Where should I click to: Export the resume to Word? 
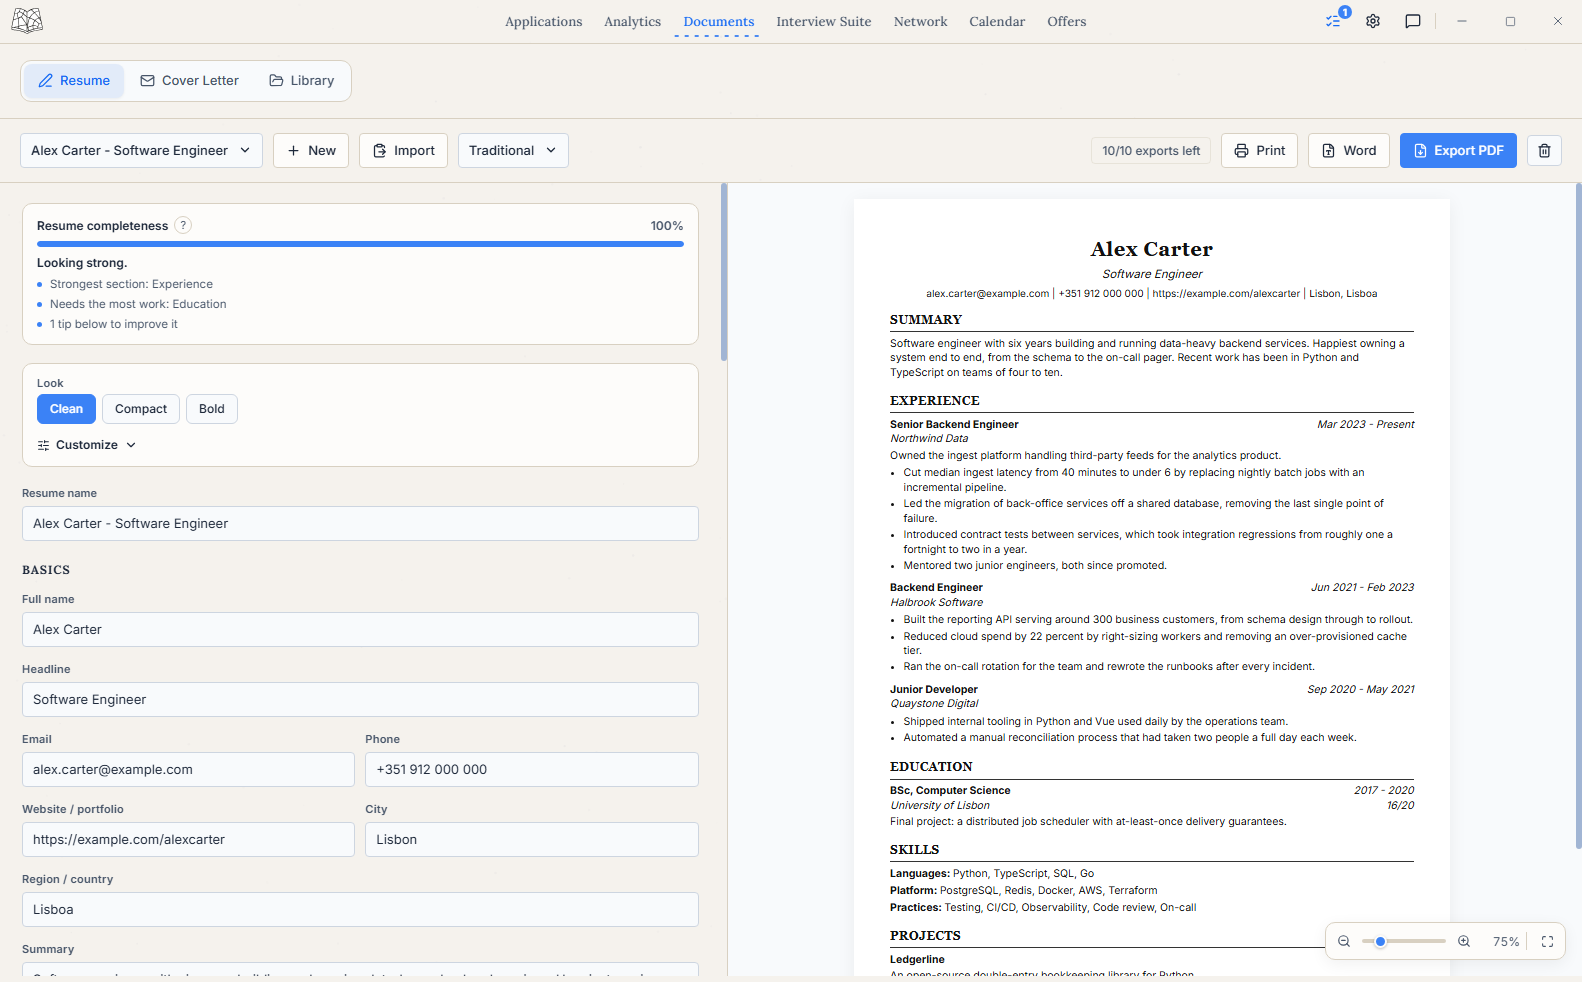pos(1349,151)
